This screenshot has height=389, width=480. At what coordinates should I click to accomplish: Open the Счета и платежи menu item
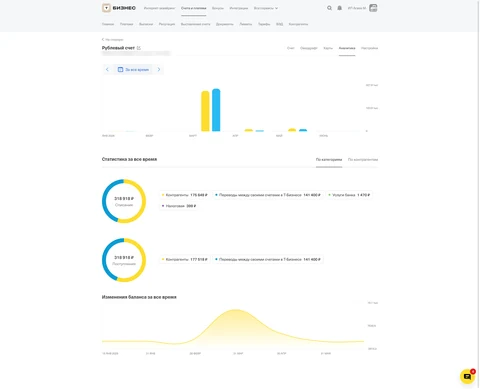[x=194, y=8]
